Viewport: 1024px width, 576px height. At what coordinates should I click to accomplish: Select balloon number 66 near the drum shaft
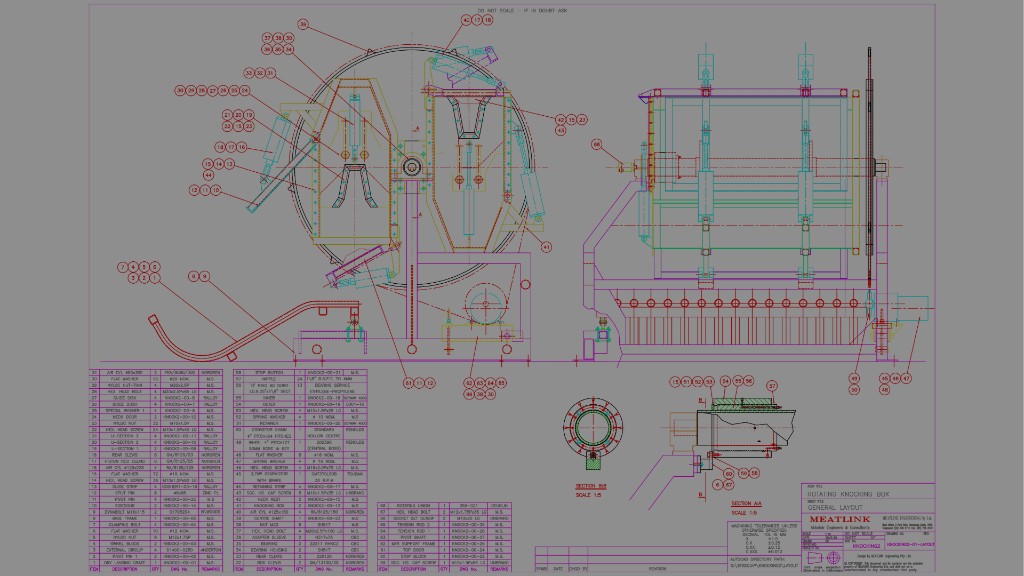(x=596, y=145)
